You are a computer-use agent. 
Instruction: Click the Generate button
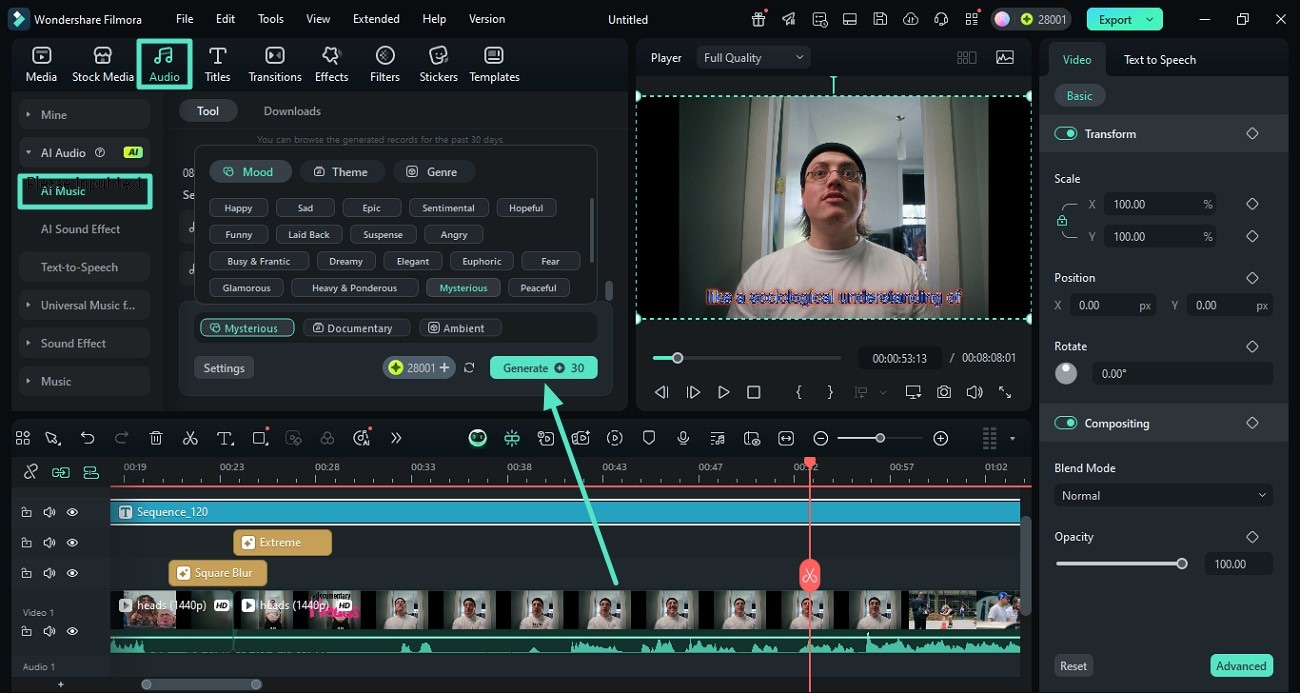coord(543,368)
